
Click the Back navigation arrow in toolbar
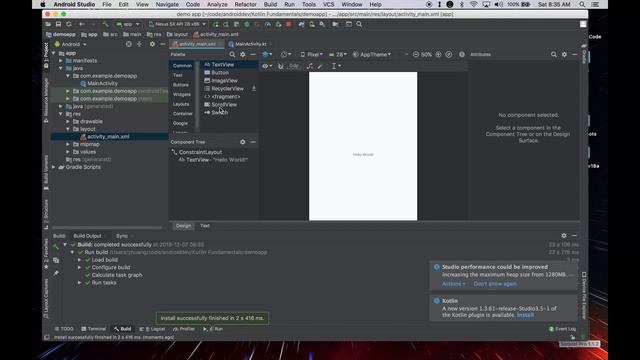coord(82,24)
